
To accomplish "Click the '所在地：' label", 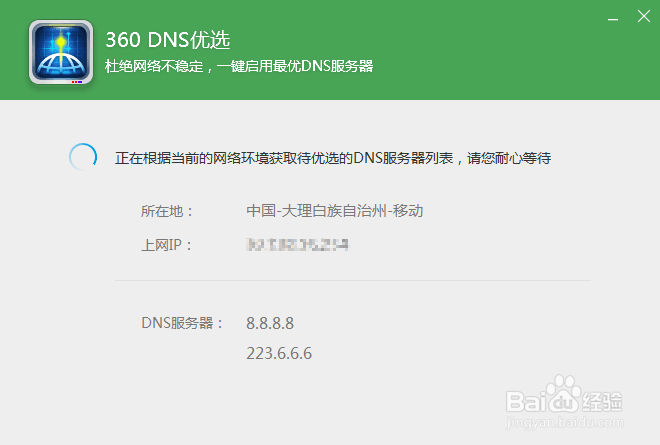I will (167, 211).
